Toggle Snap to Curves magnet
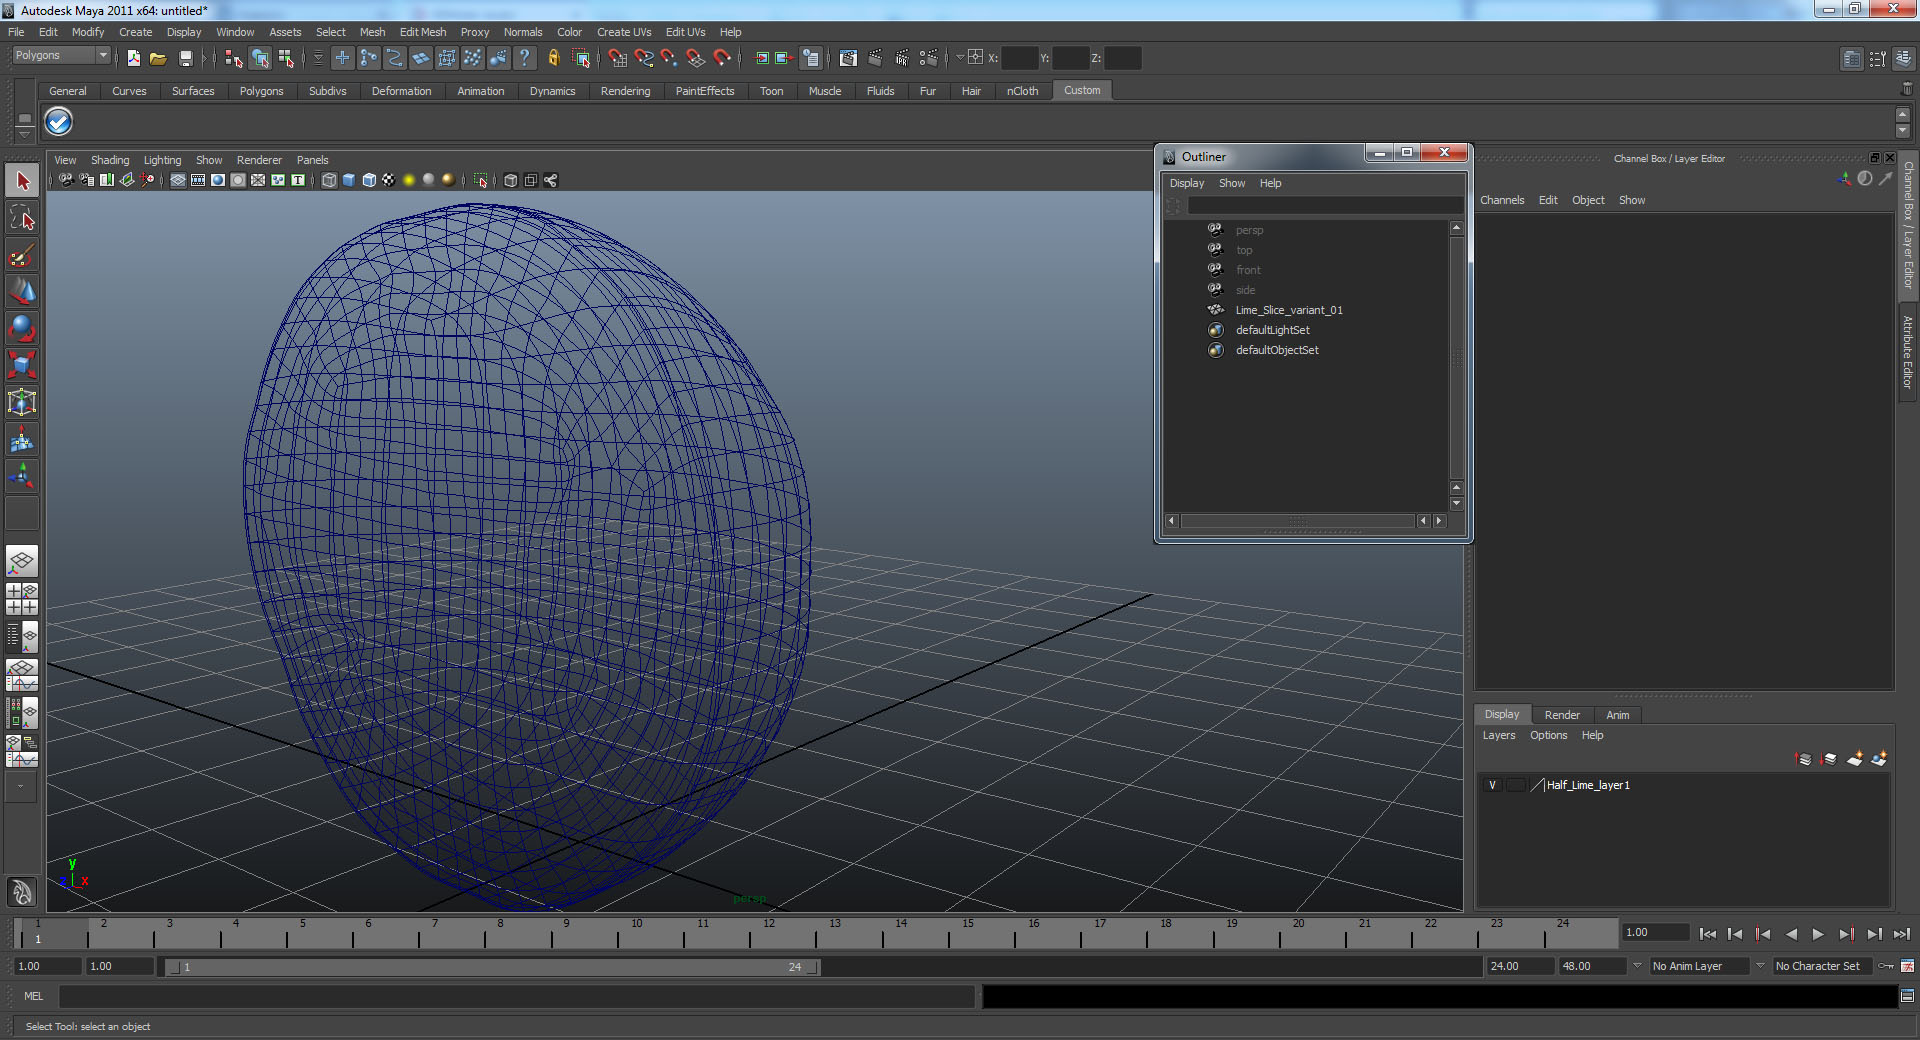Image resolution: width=1920 pixels, height=1040 pixels. tap(644, 58)
